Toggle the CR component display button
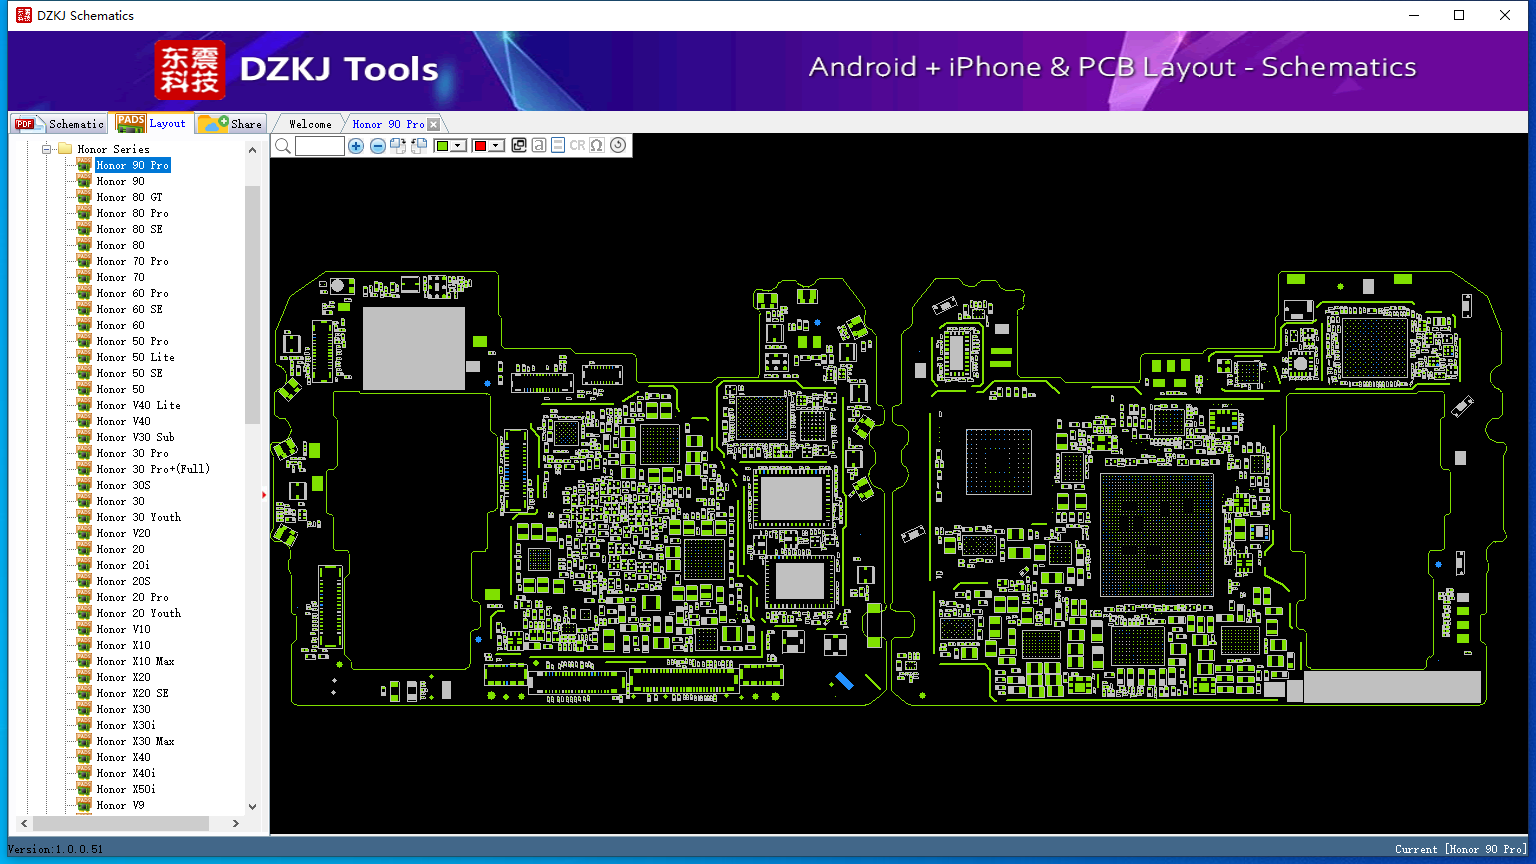 click(x=577, y=146)
